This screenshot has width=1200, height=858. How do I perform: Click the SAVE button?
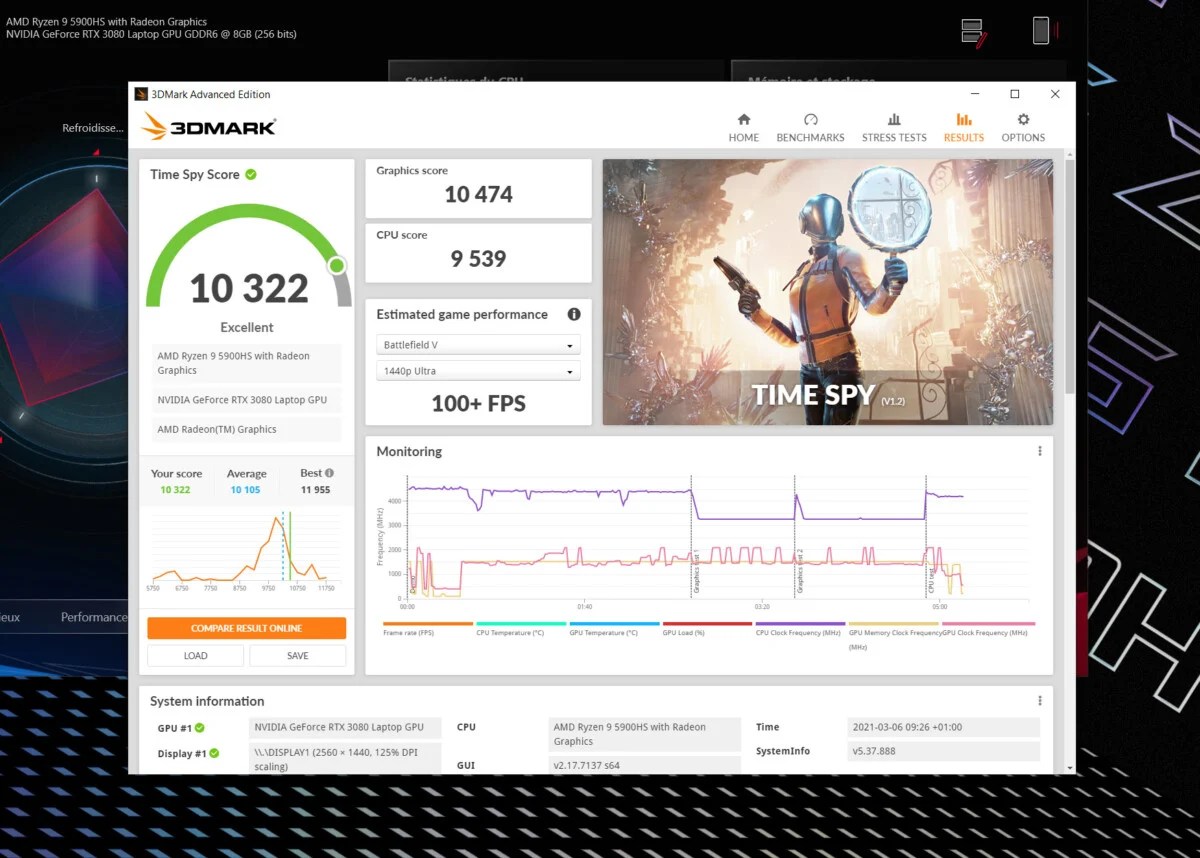tap(297, 656)
